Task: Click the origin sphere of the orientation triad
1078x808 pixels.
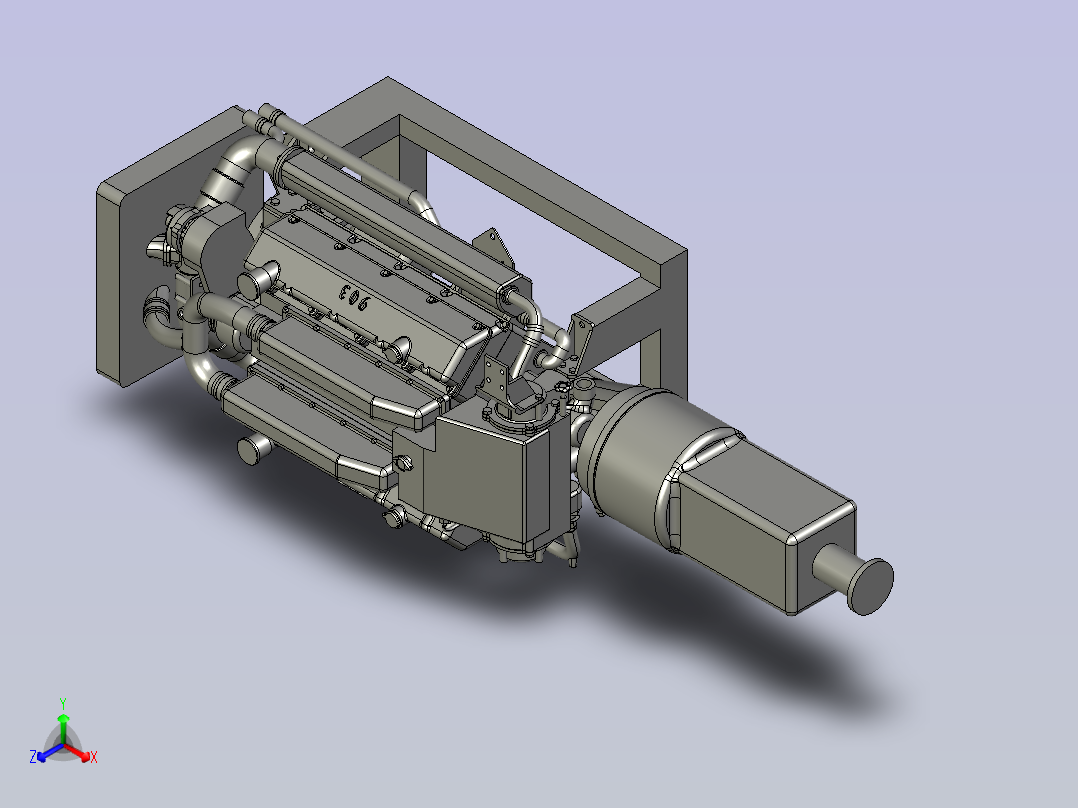Action: [64, 744]
